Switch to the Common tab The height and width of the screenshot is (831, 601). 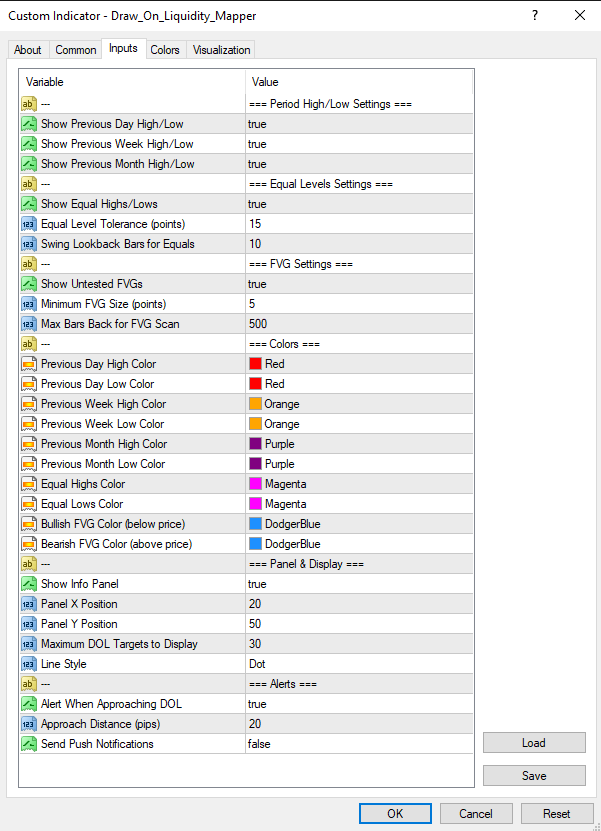[x=76, y=50]
